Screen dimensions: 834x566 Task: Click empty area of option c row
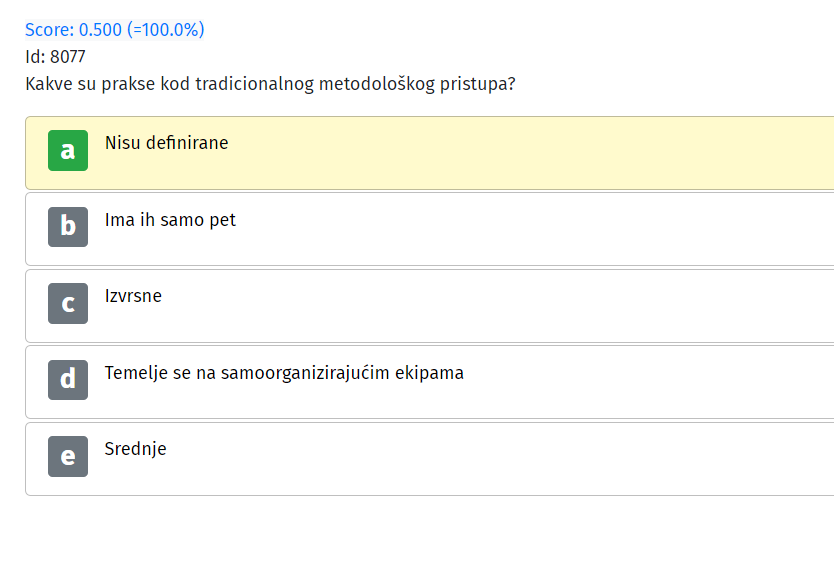coord(532,306)
